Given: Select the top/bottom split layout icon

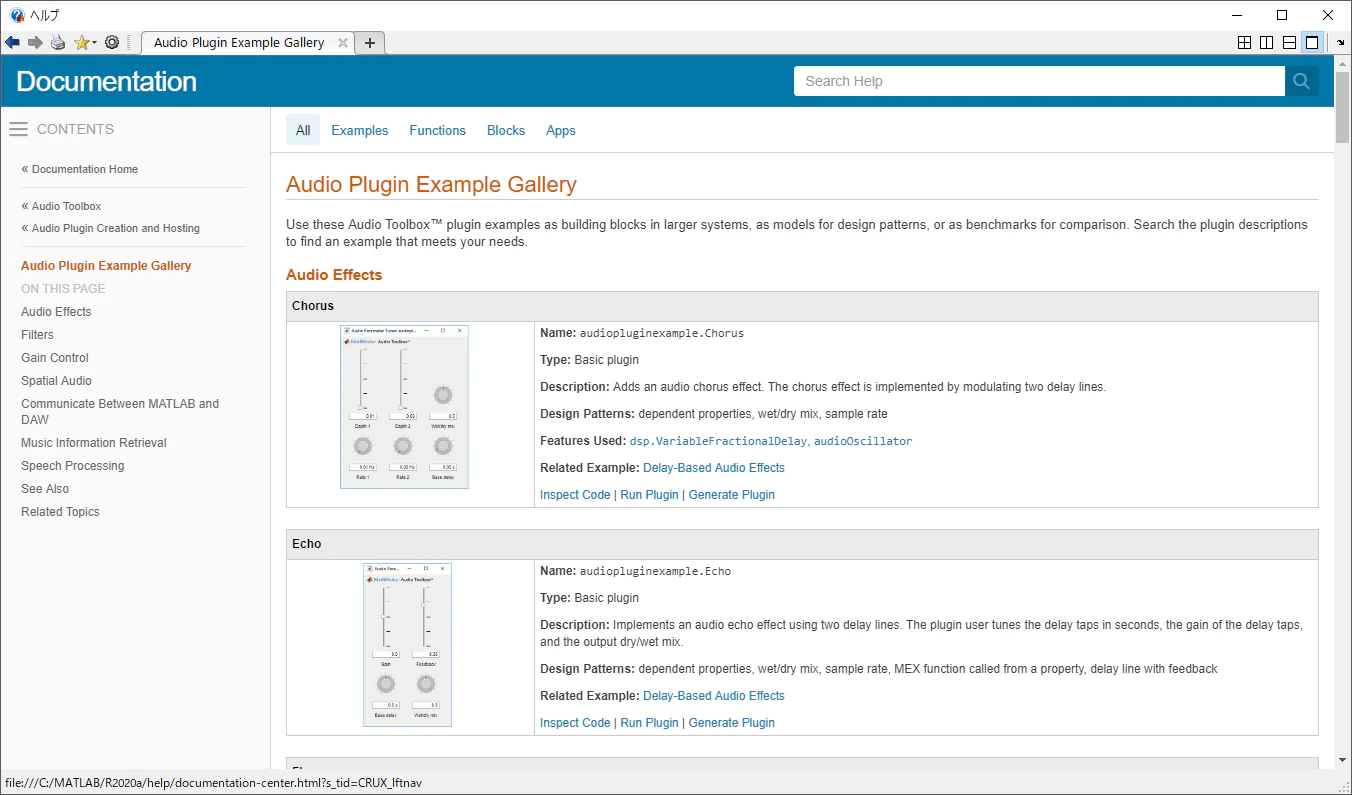Looking at the screenshot, I should [x=1289, y=43].
